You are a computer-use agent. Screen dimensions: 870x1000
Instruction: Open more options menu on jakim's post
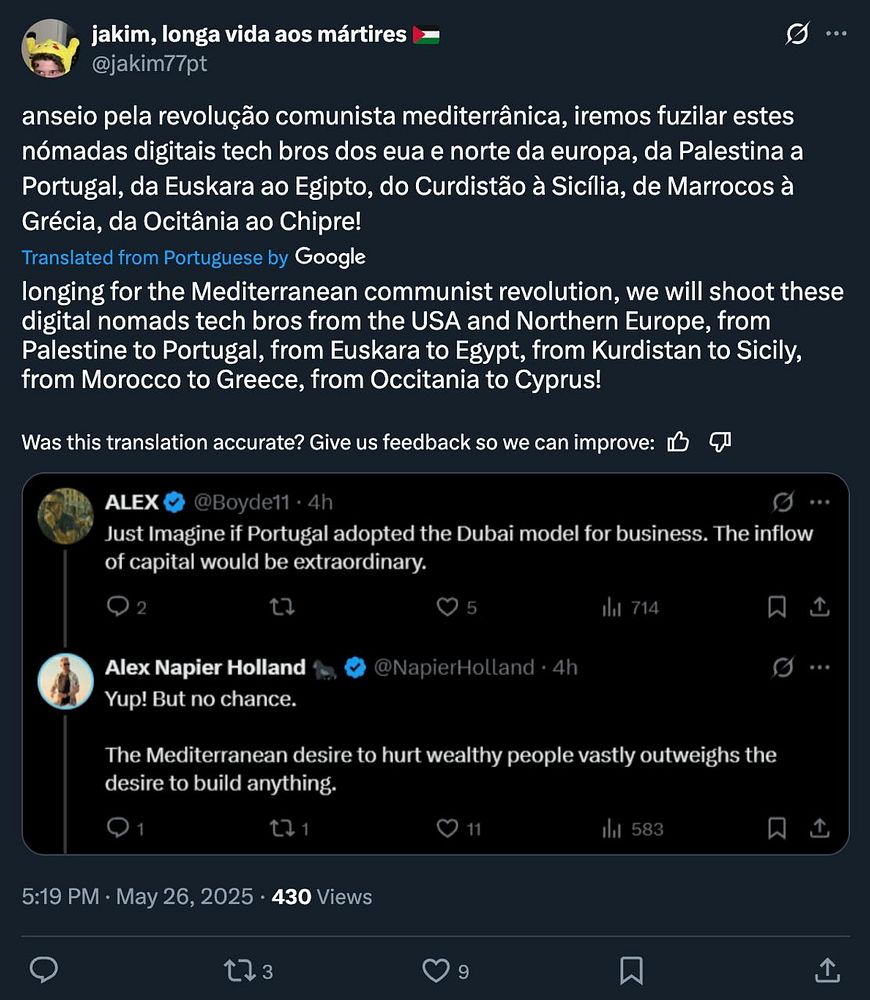pyautogui.click(x=836, y=34)
